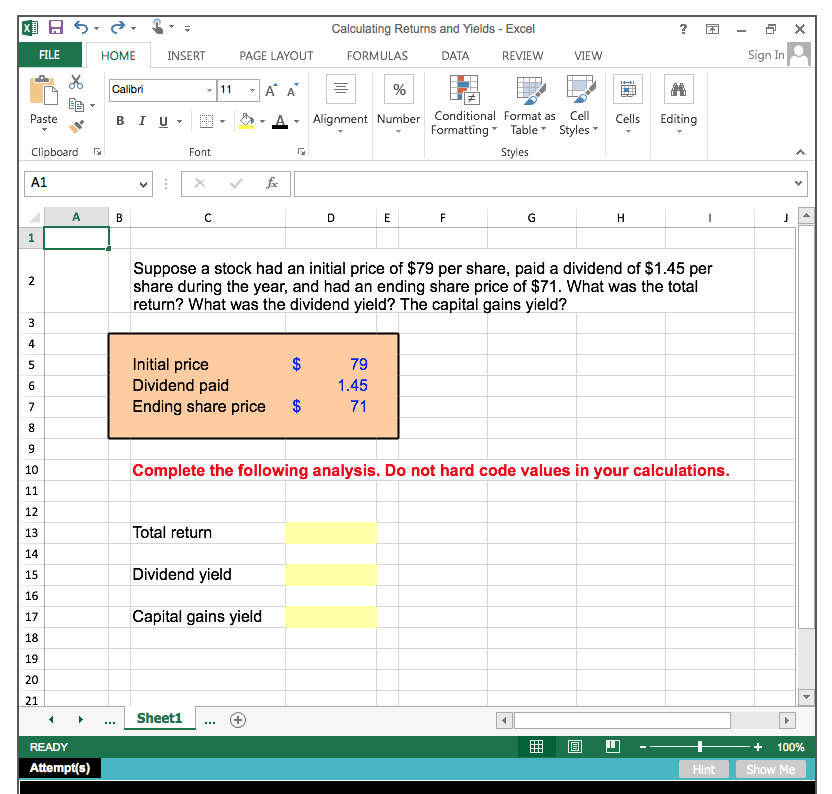Screen dimensions: 832x794
Task: Toggle Bold formatting
Action: (x=120, y=120)
